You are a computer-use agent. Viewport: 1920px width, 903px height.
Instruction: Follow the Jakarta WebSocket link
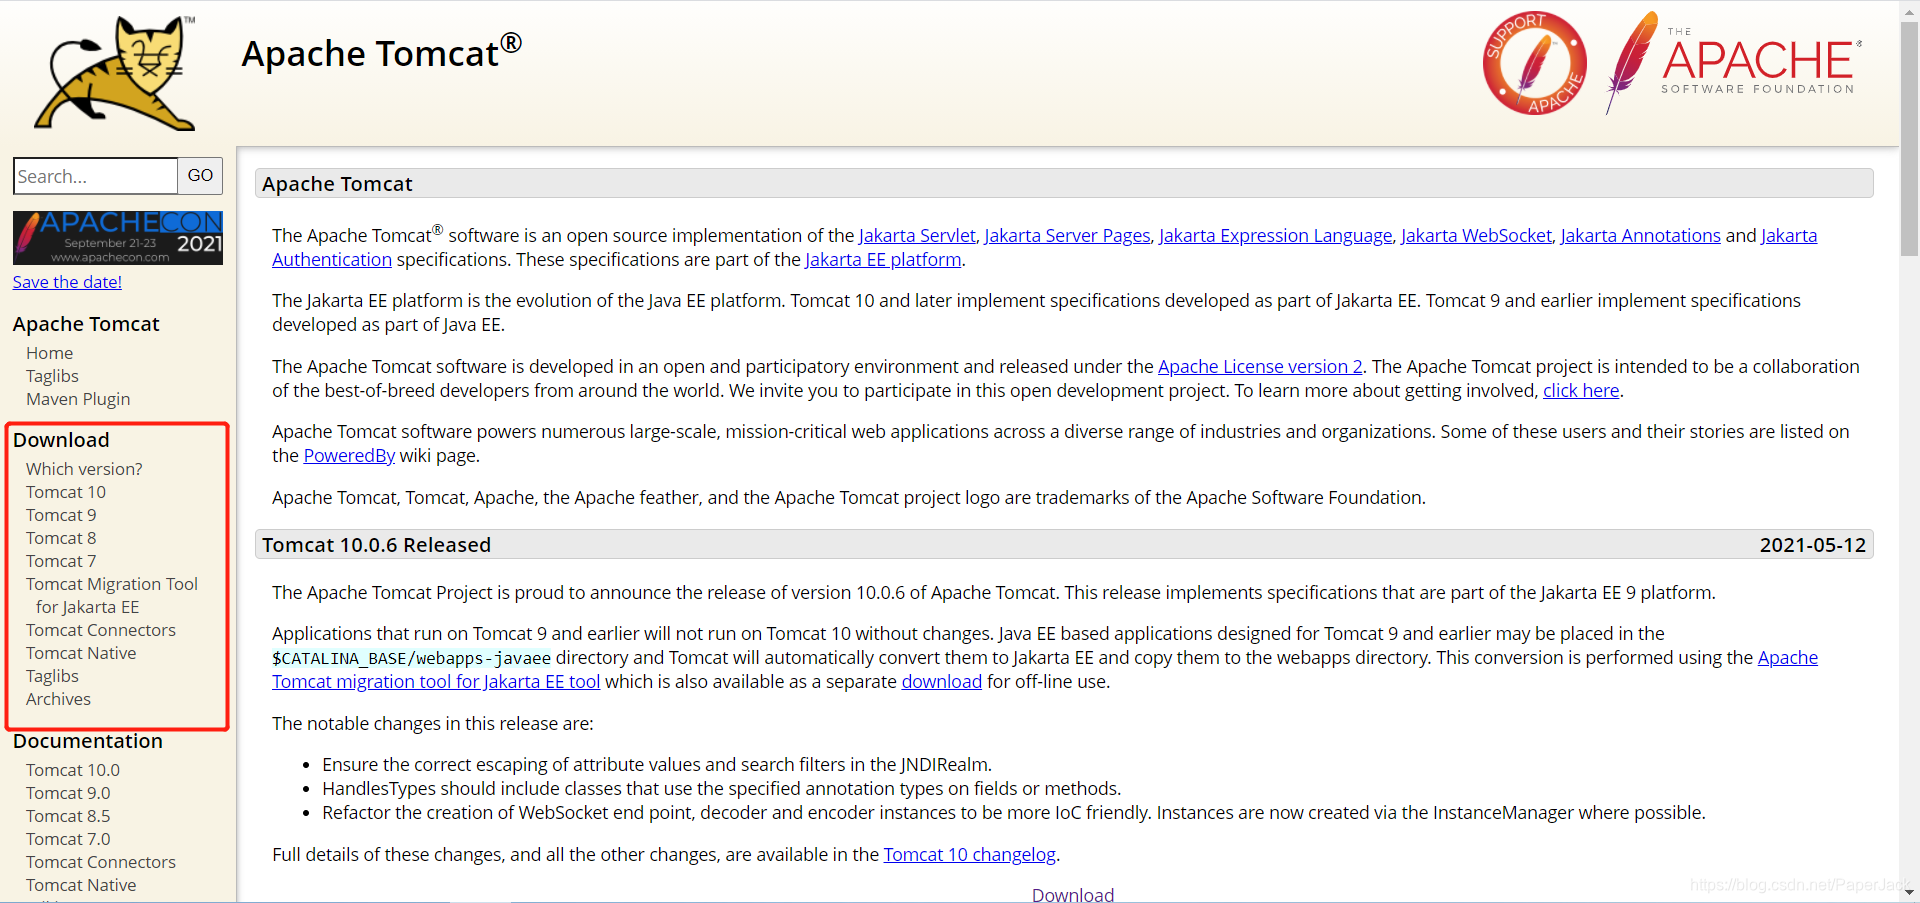point(1476,235)
